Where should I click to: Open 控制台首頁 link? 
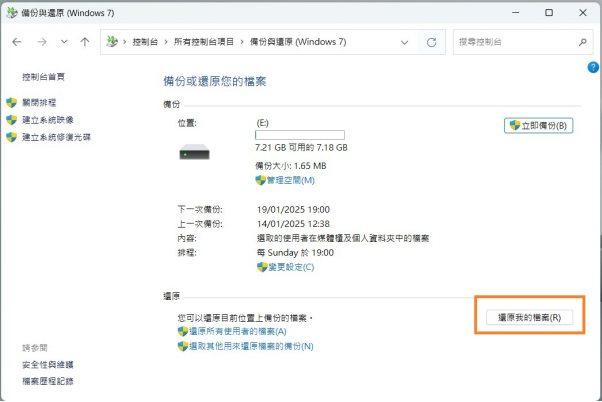pyautogui.click(x=43, y=77)
